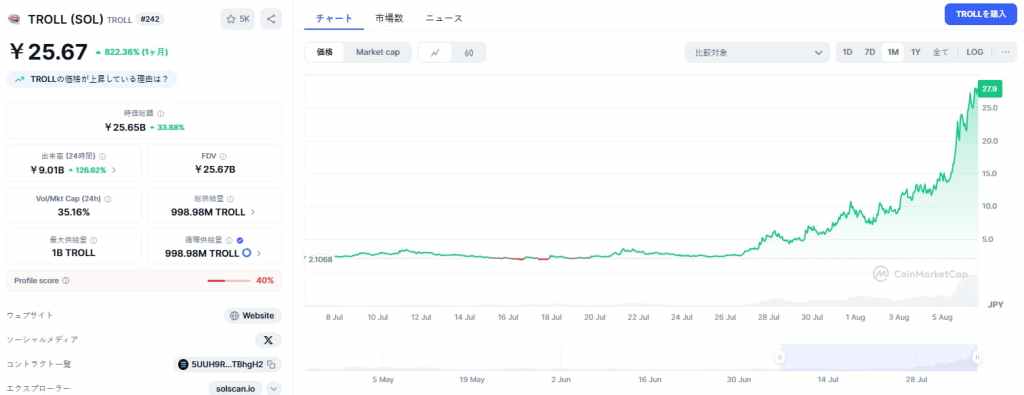Select the 7D time range
Viewport: 1024px width, 395px height.
(x=869, y=52)
